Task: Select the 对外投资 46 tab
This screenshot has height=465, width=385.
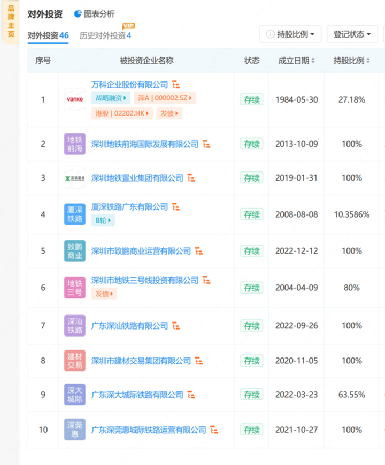Action: [x=48, y=35]
